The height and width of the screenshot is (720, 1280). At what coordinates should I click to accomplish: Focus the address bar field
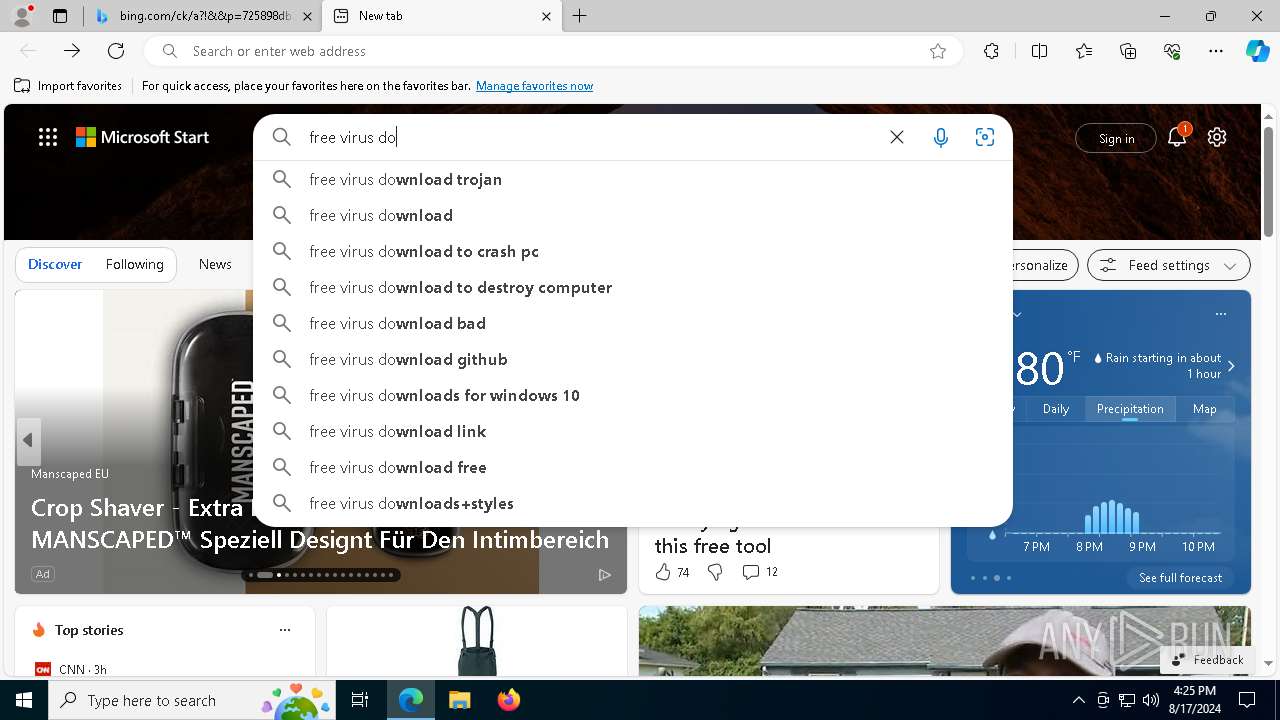tap(553, 51)
